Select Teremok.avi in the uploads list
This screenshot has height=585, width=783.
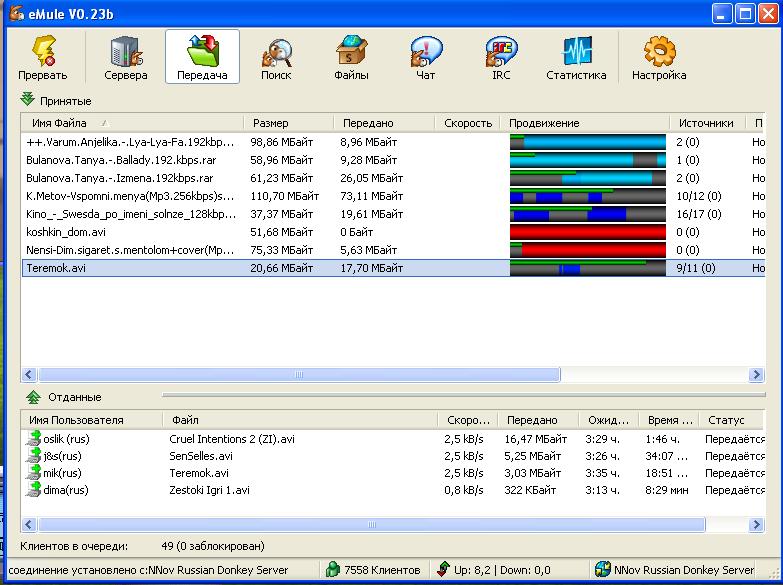(x=199, y=473)
